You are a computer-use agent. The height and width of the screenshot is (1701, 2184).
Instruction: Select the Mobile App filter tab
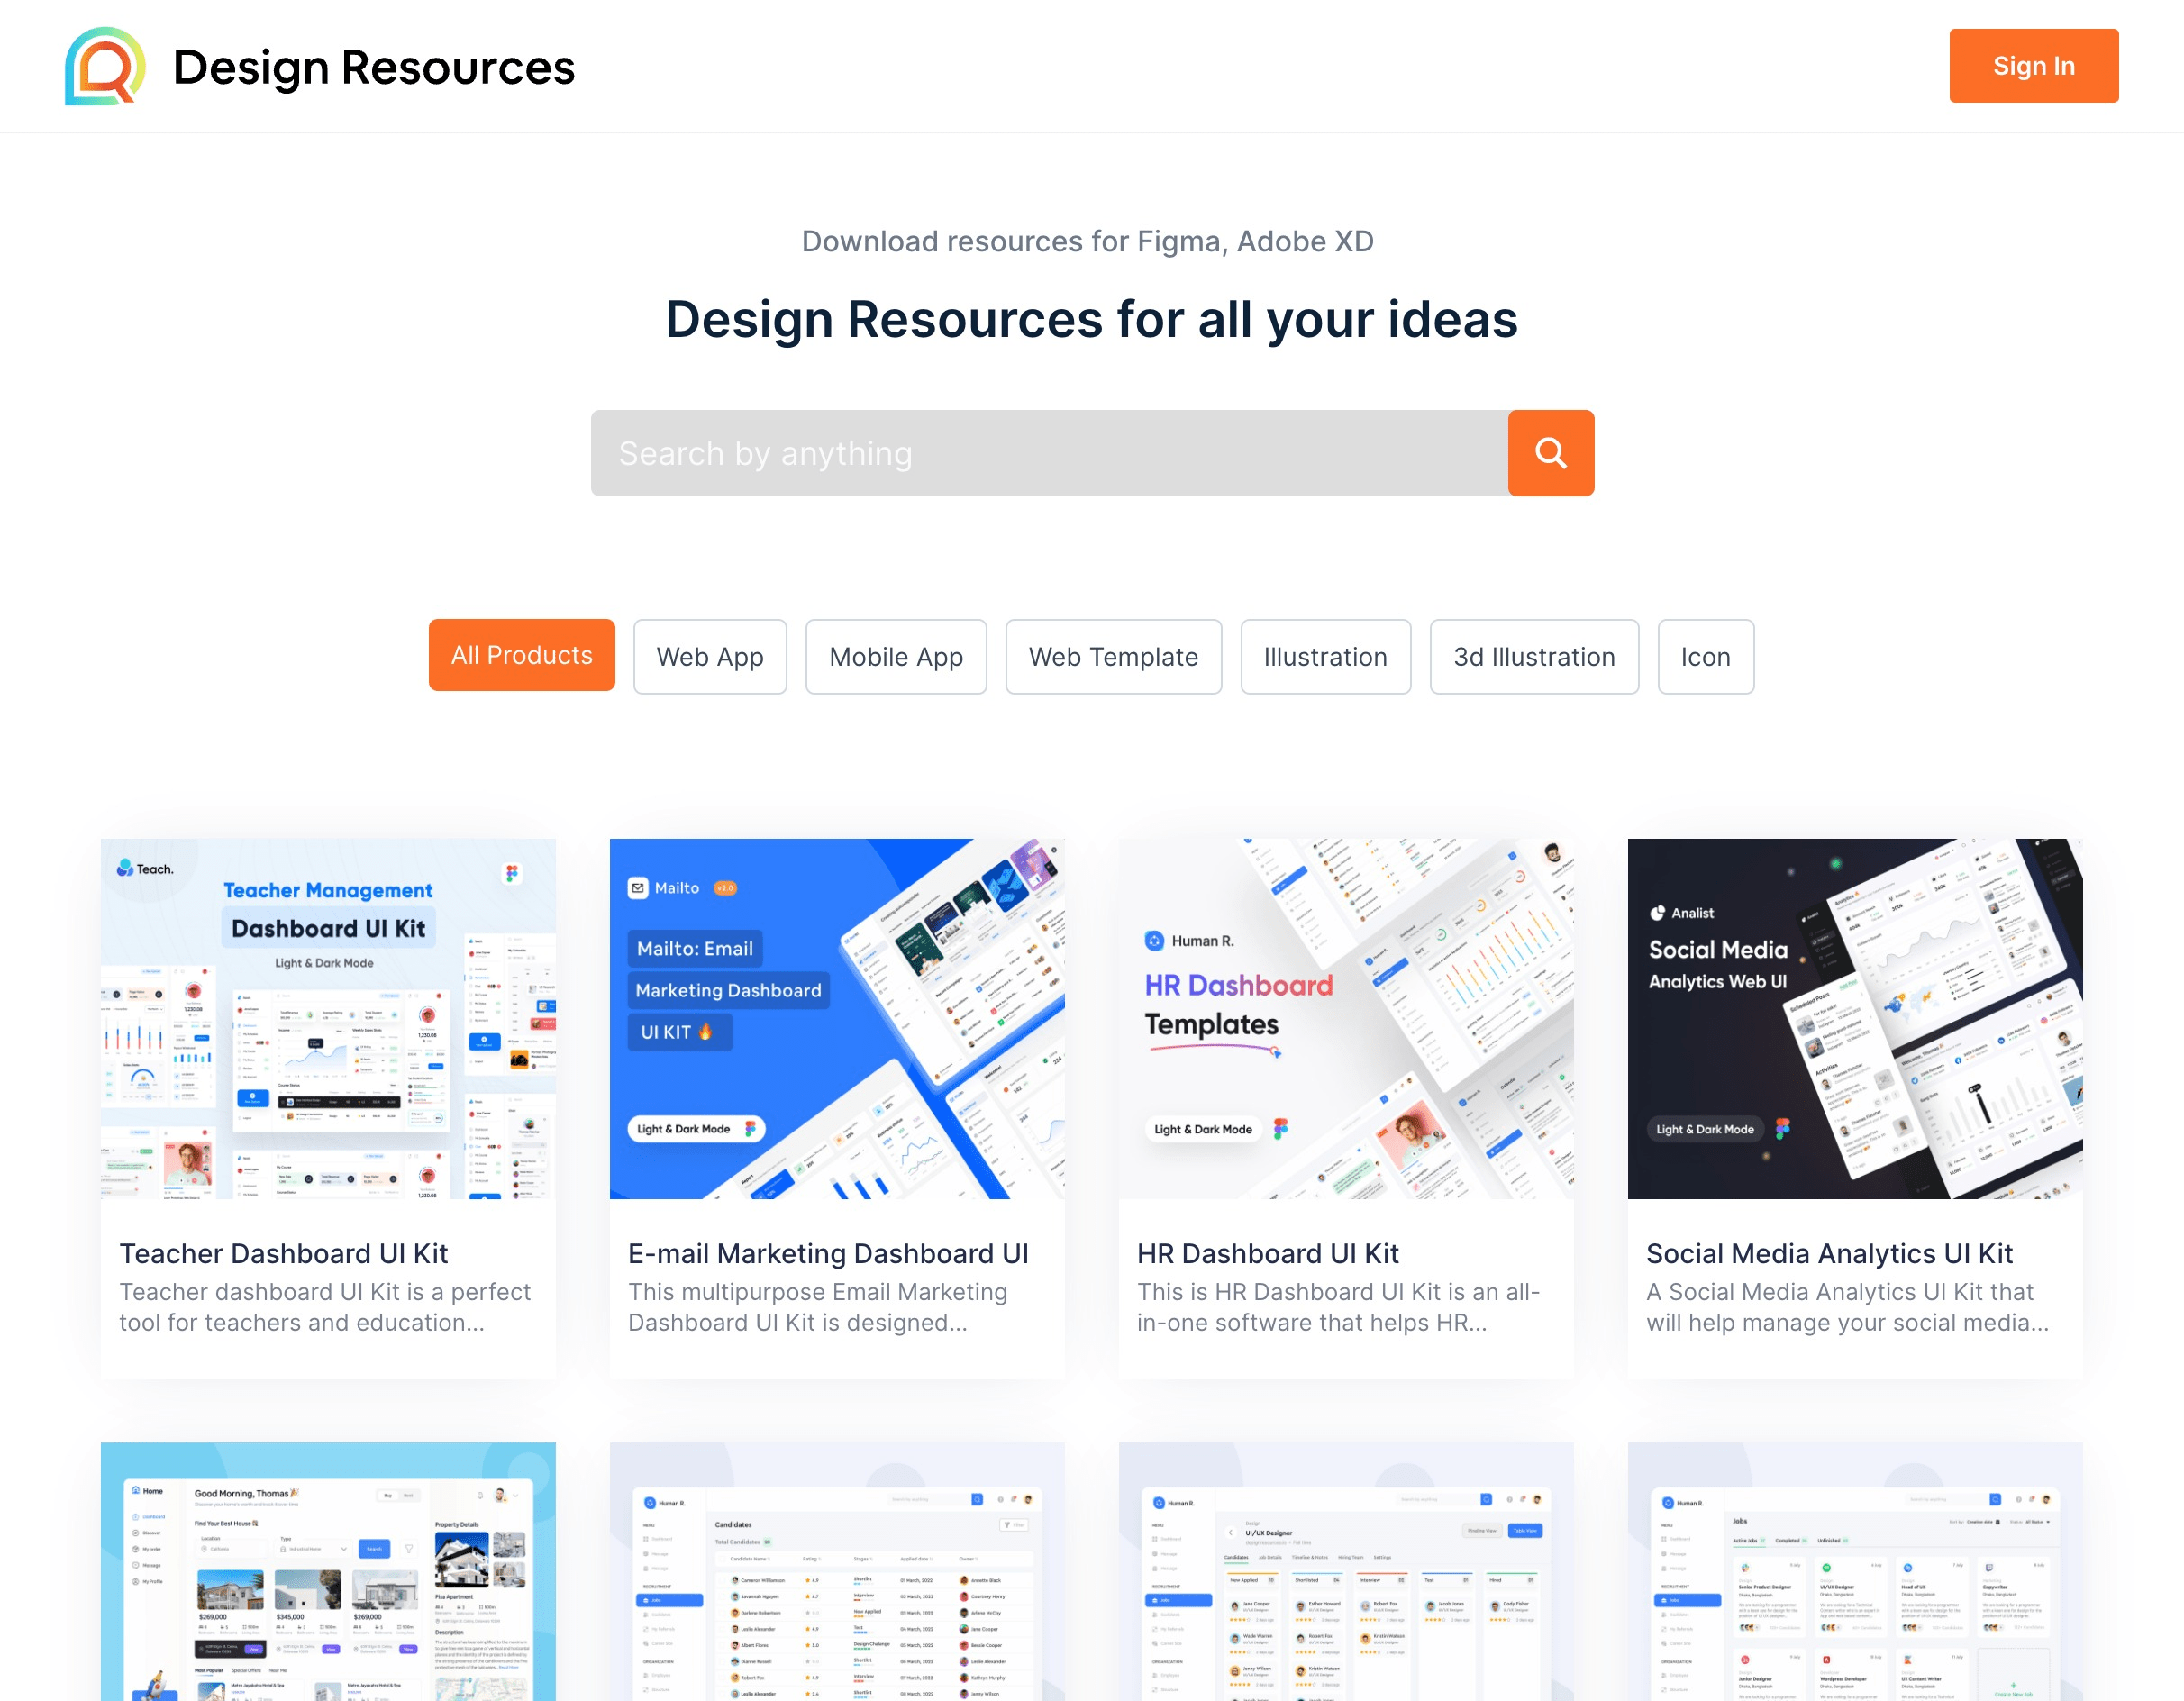[896, 656]
